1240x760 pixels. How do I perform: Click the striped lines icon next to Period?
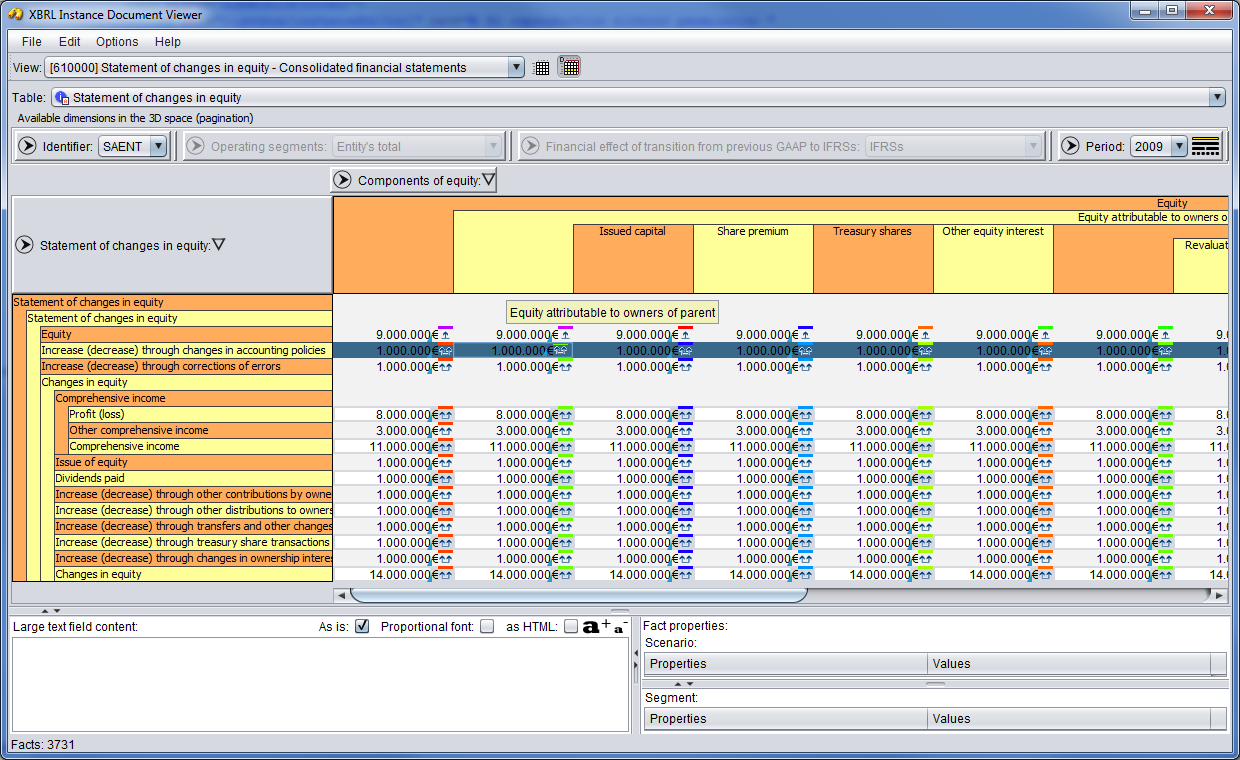(1206, 147)
